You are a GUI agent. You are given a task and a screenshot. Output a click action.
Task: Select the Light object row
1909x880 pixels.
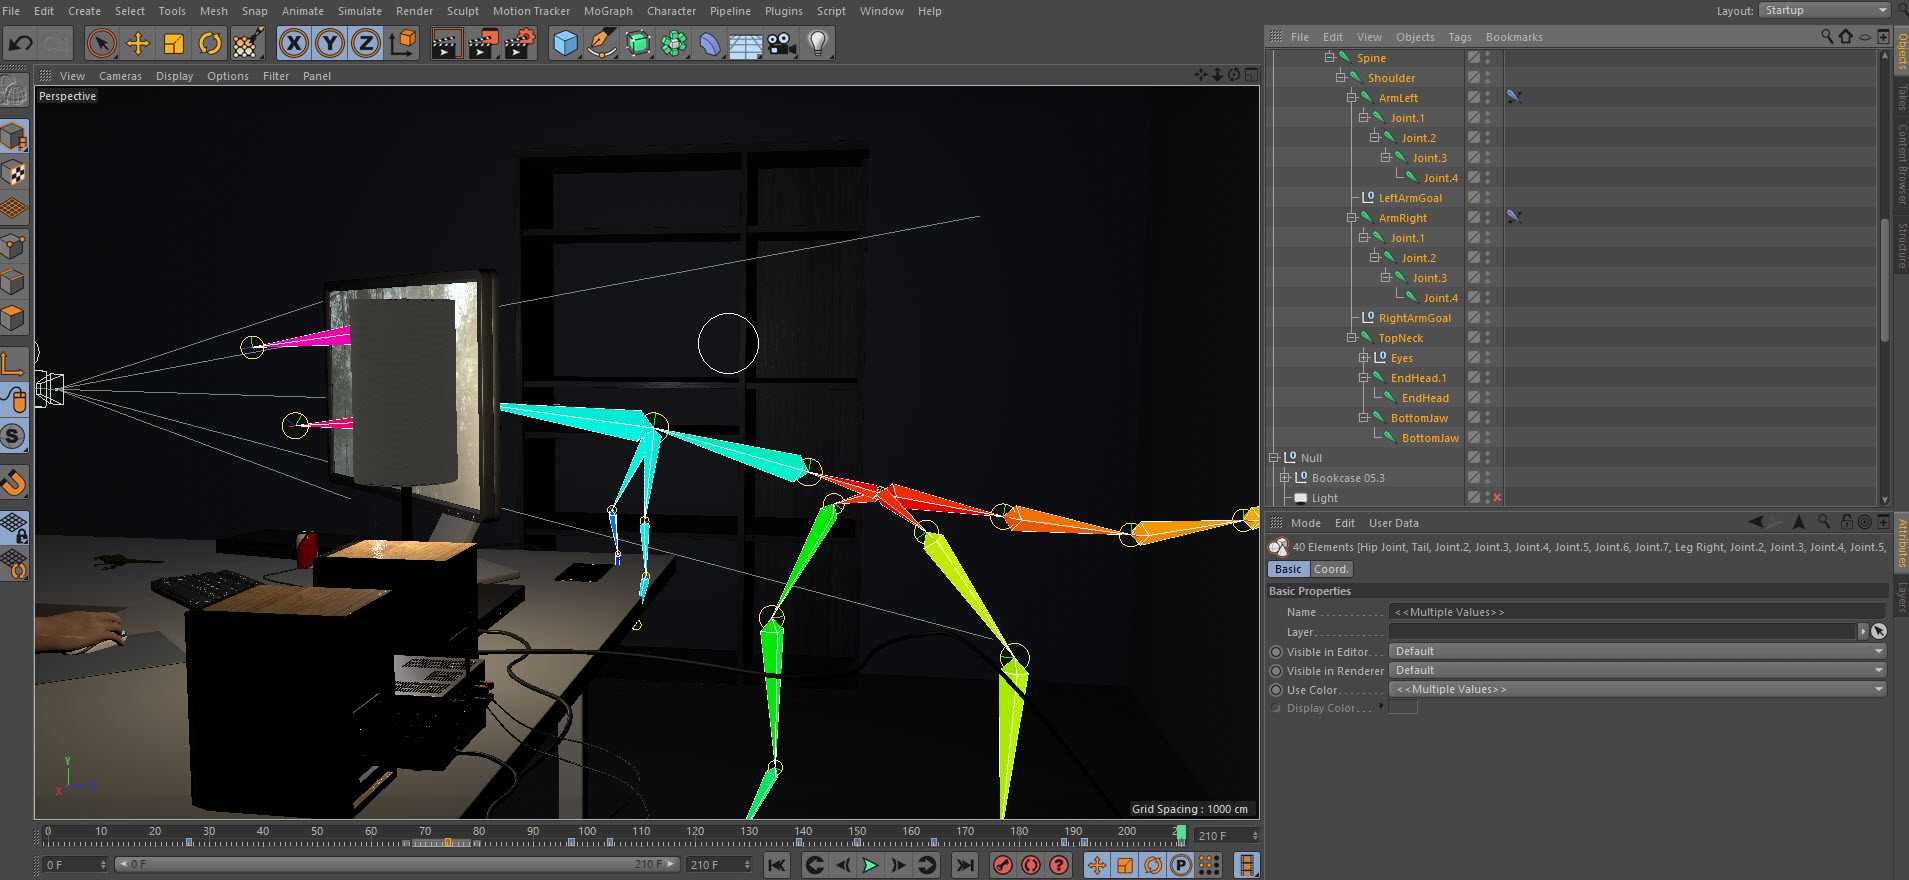pos(1324,498)
